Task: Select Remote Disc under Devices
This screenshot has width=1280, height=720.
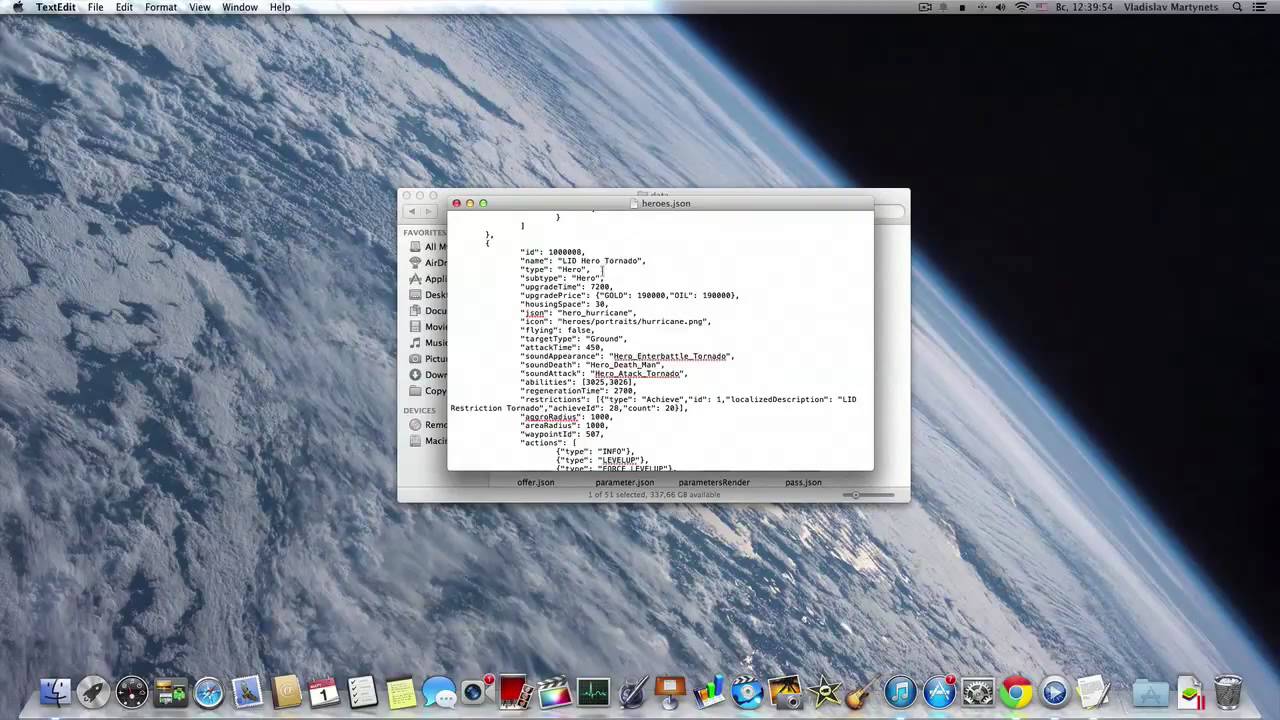Action: click(x=428, y=425)
